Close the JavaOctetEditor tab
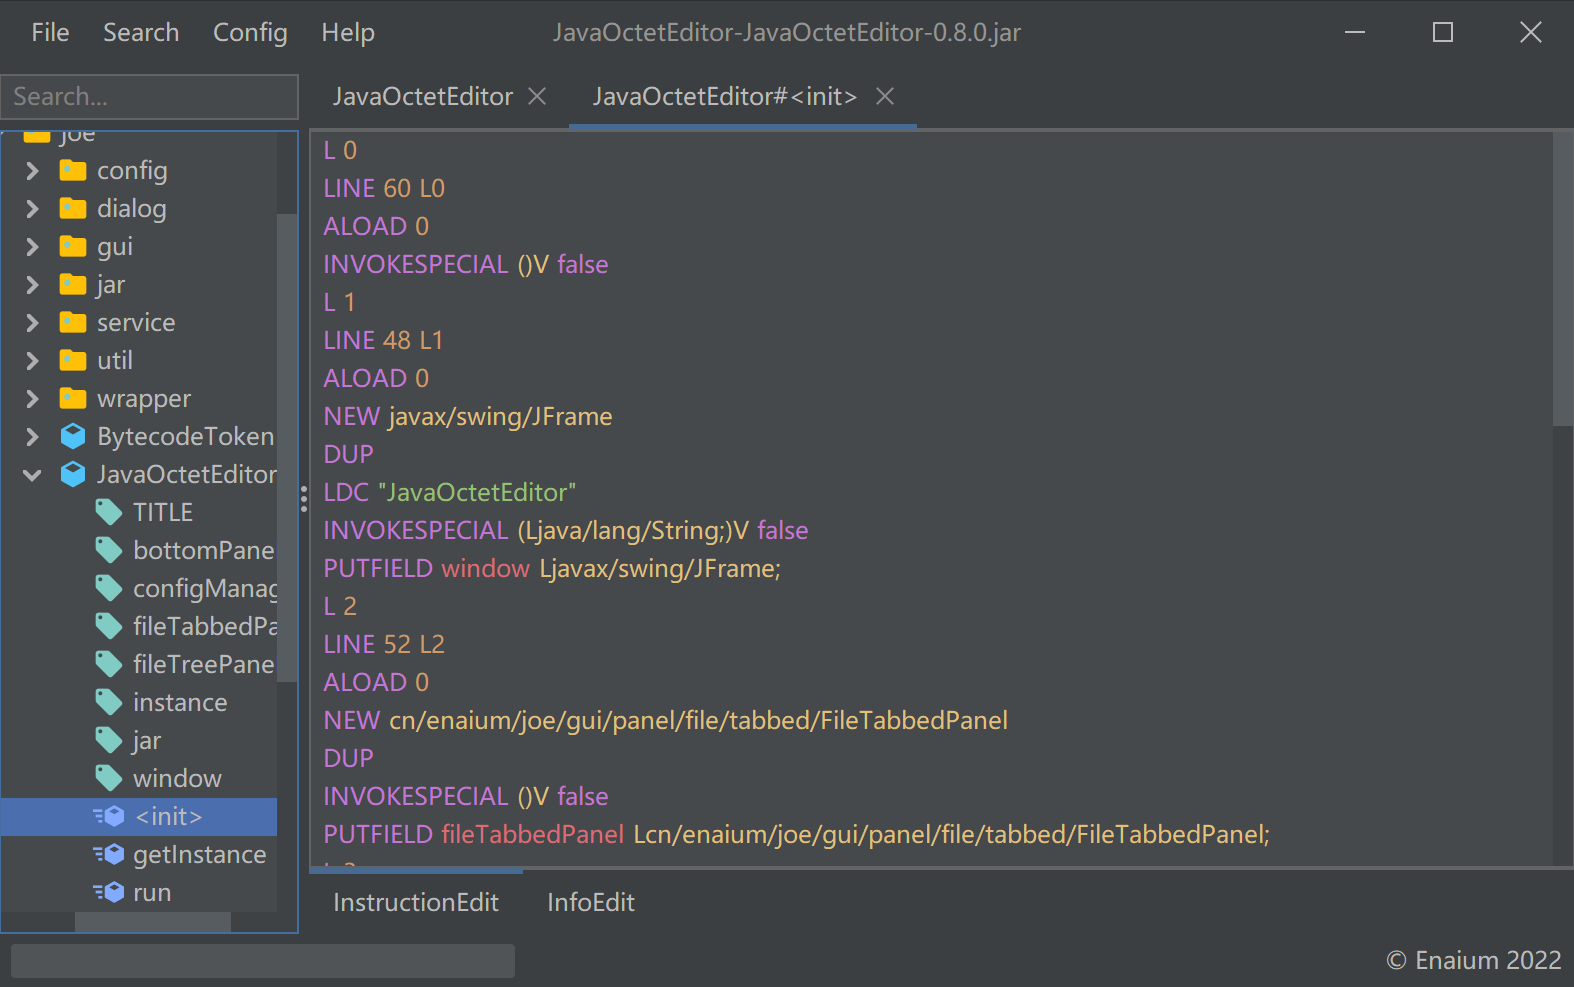This screenshot has height=987, width=1574. point(537,97)
